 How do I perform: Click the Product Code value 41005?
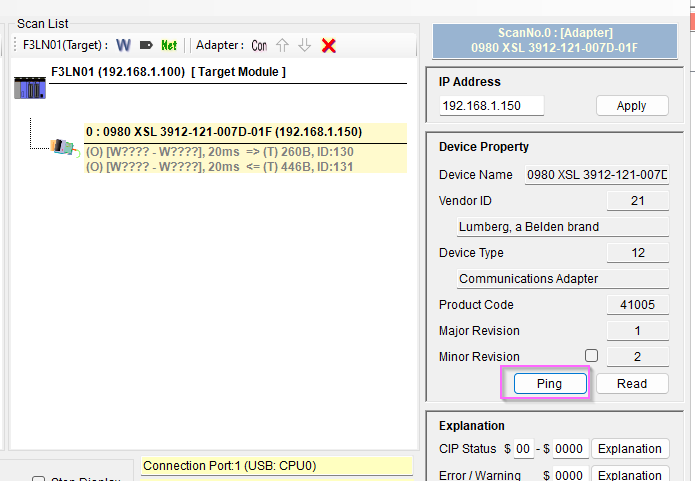[637, 305]
